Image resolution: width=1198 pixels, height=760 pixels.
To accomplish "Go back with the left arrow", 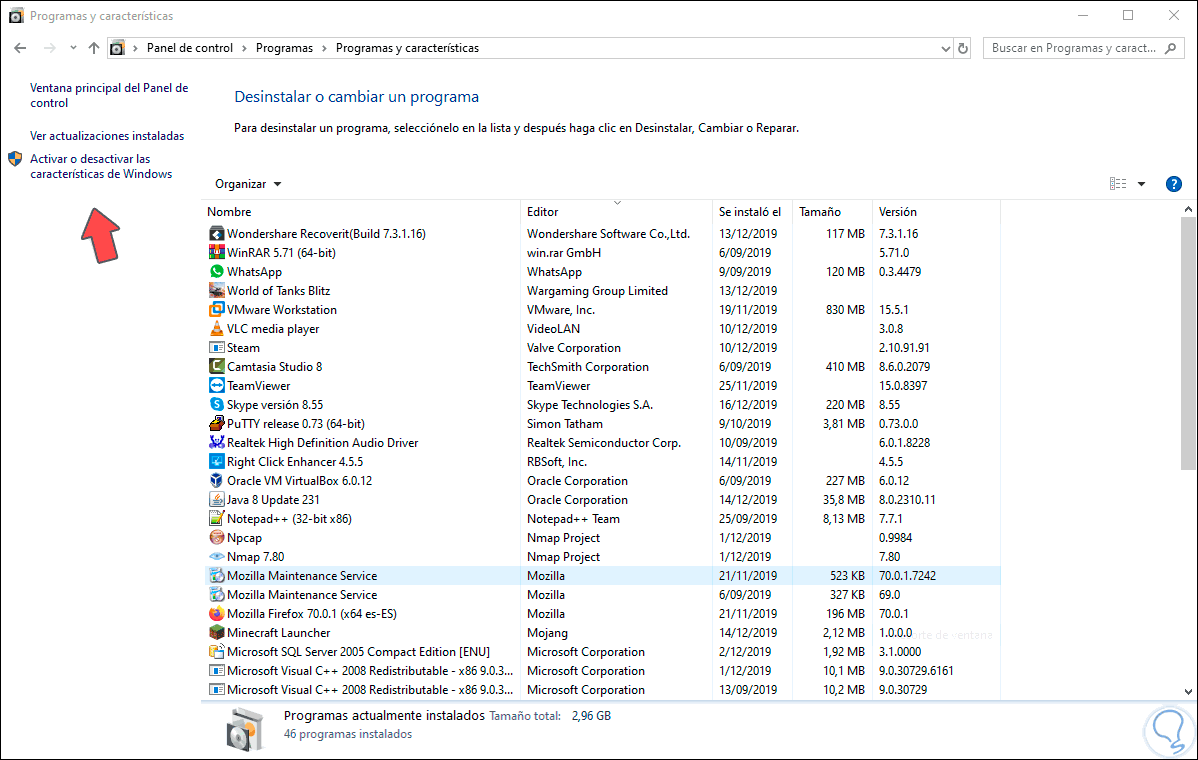I will click(x=21, y=48).
